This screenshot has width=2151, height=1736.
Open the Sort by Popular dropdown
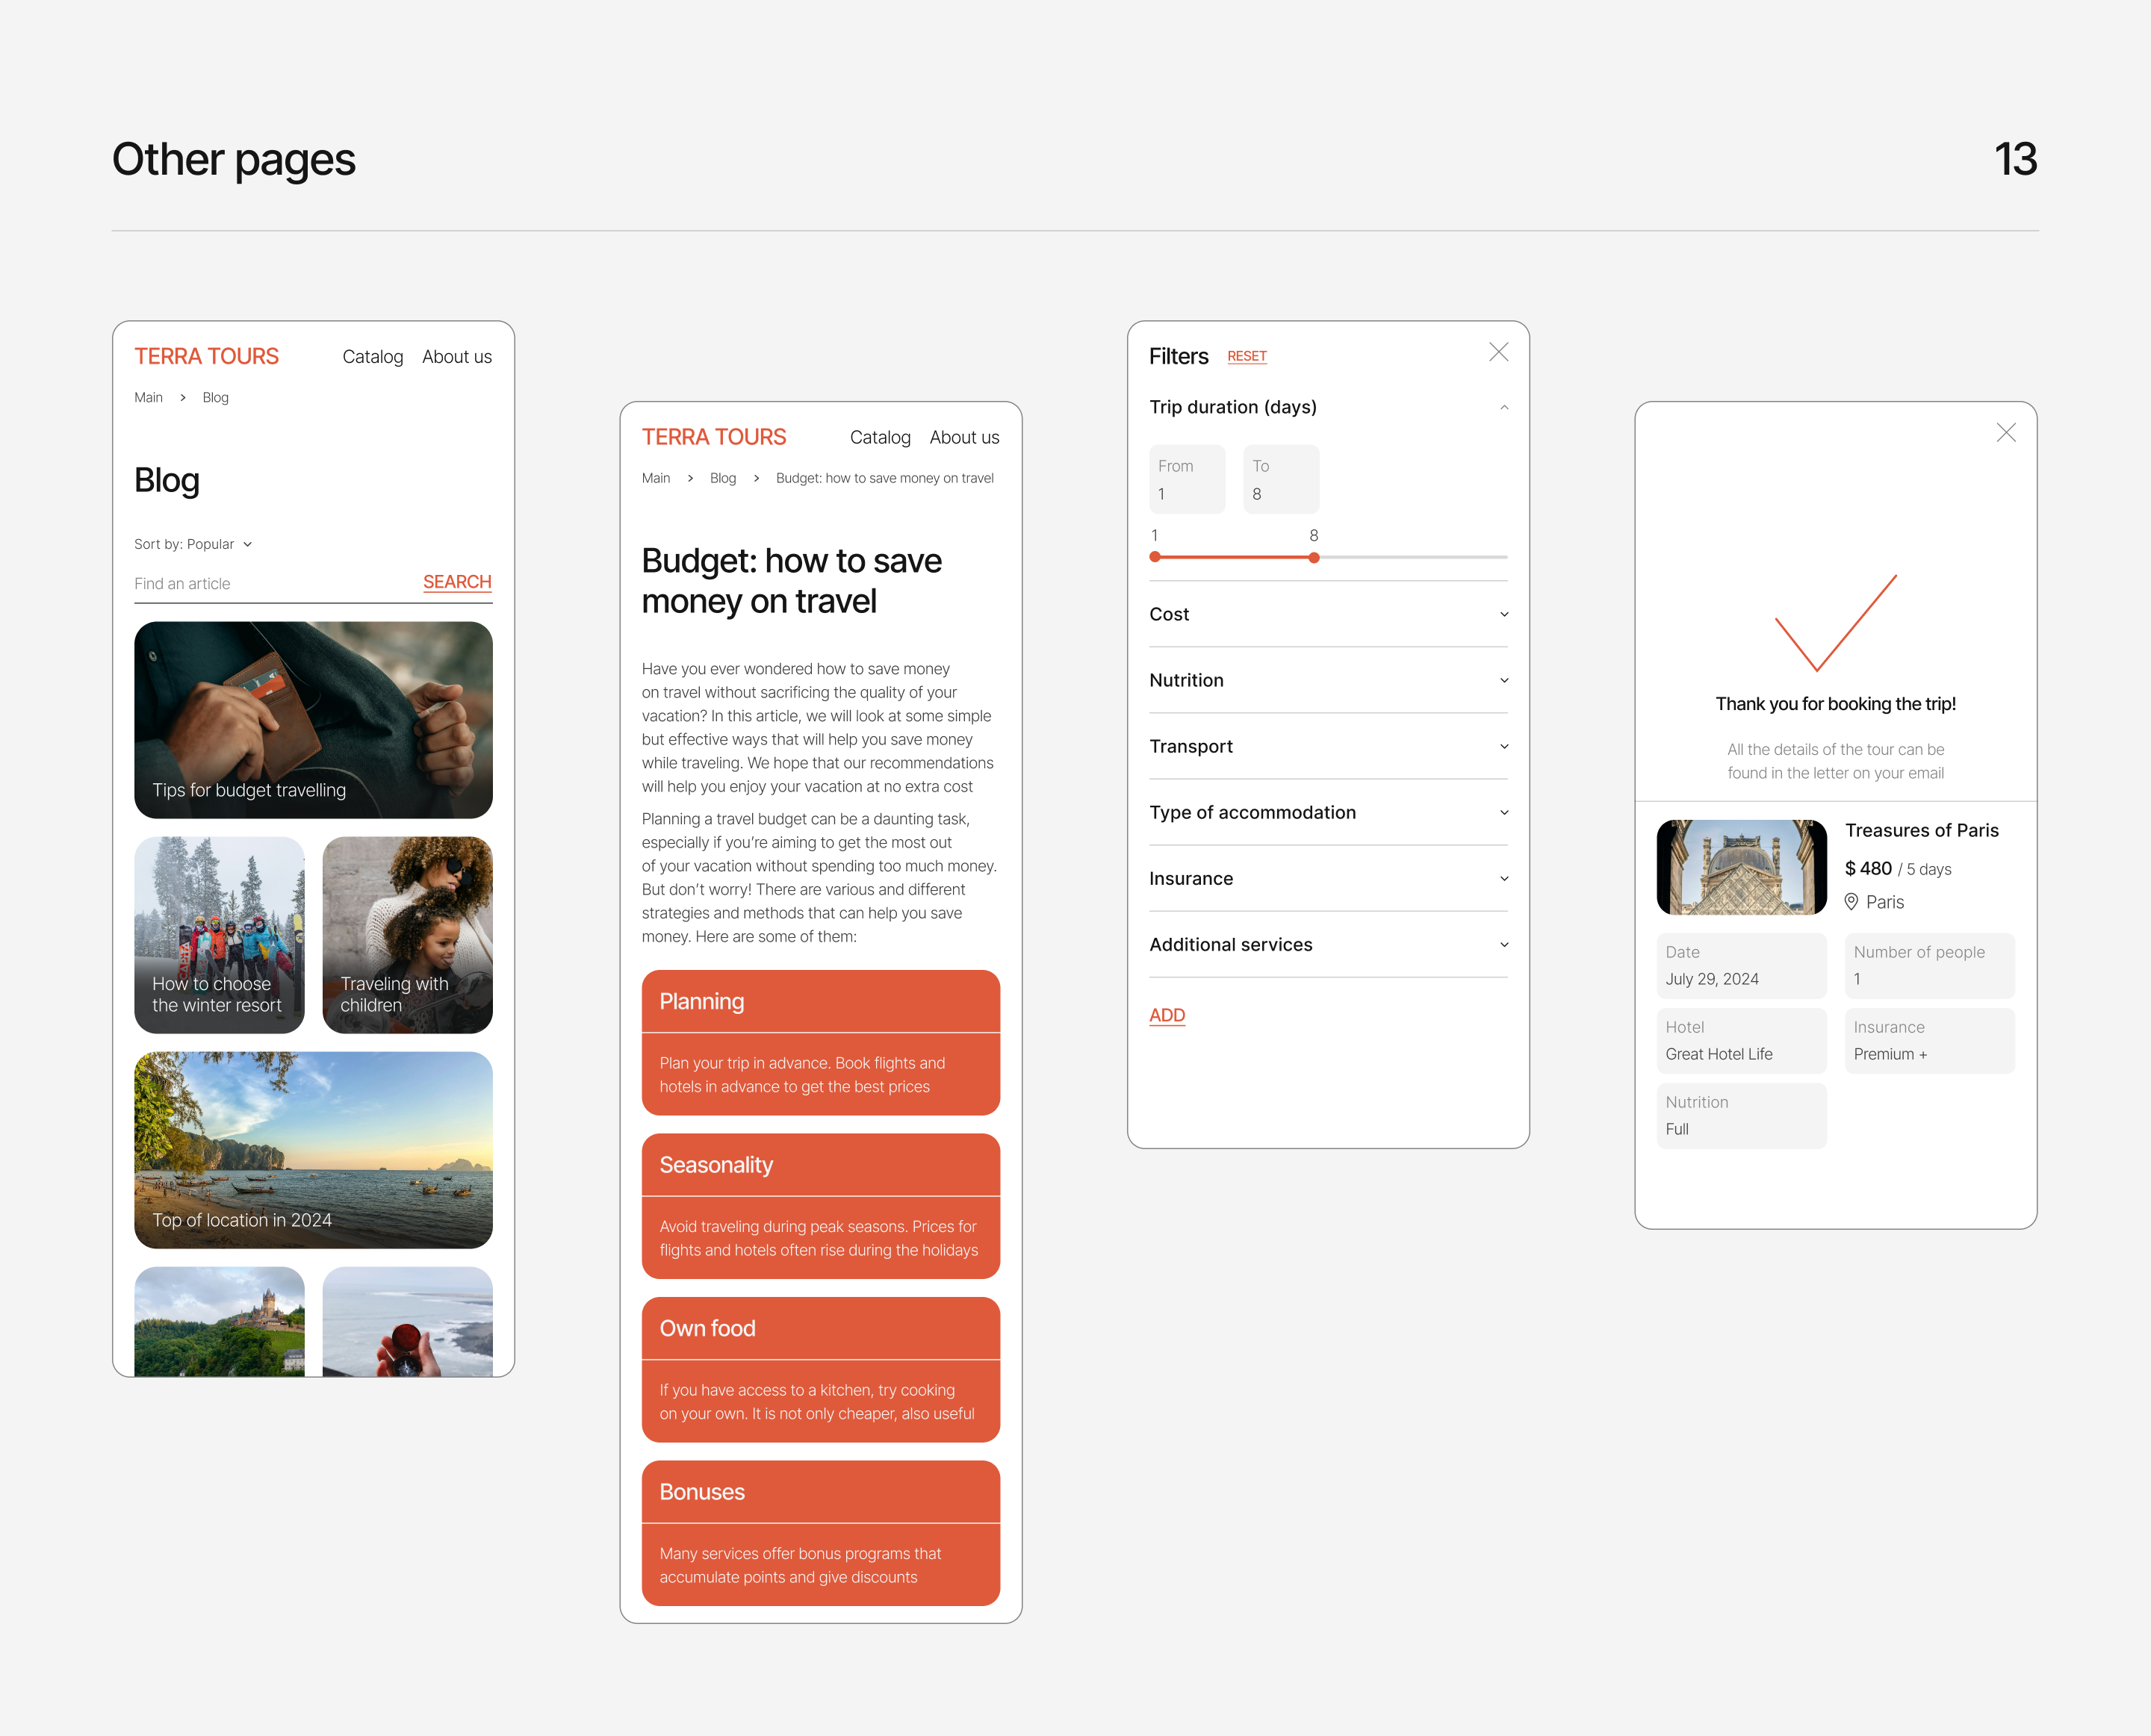(x=193, y=544)
